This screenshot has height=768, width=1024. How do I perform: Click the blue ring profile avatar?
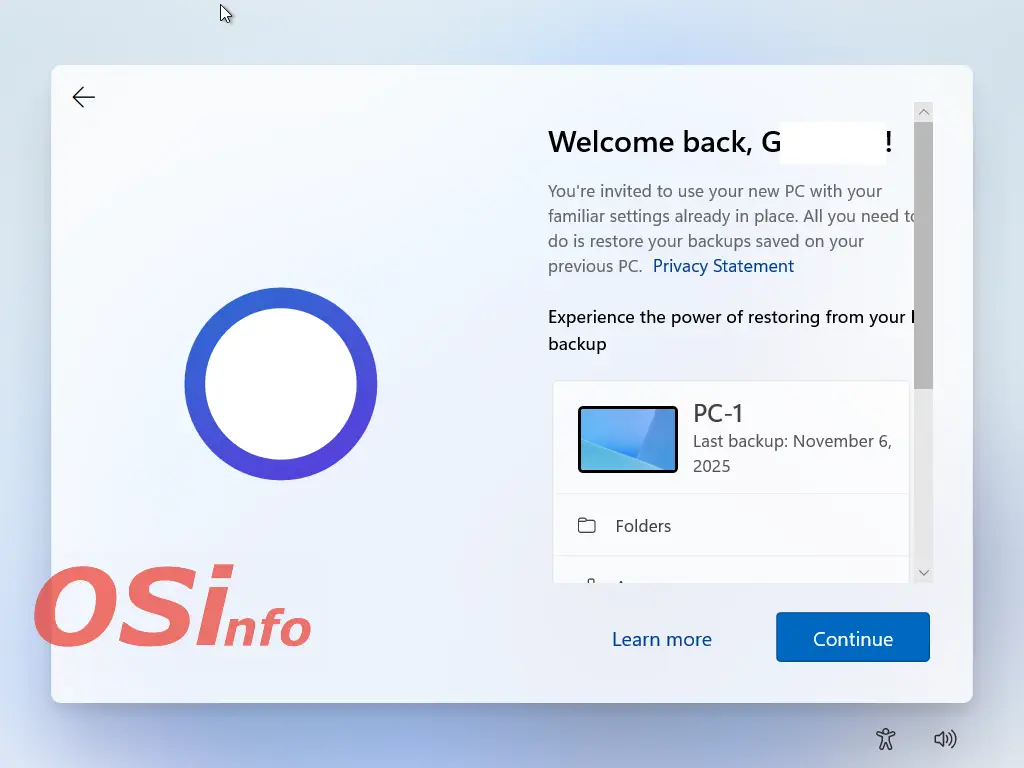[281, 384]
